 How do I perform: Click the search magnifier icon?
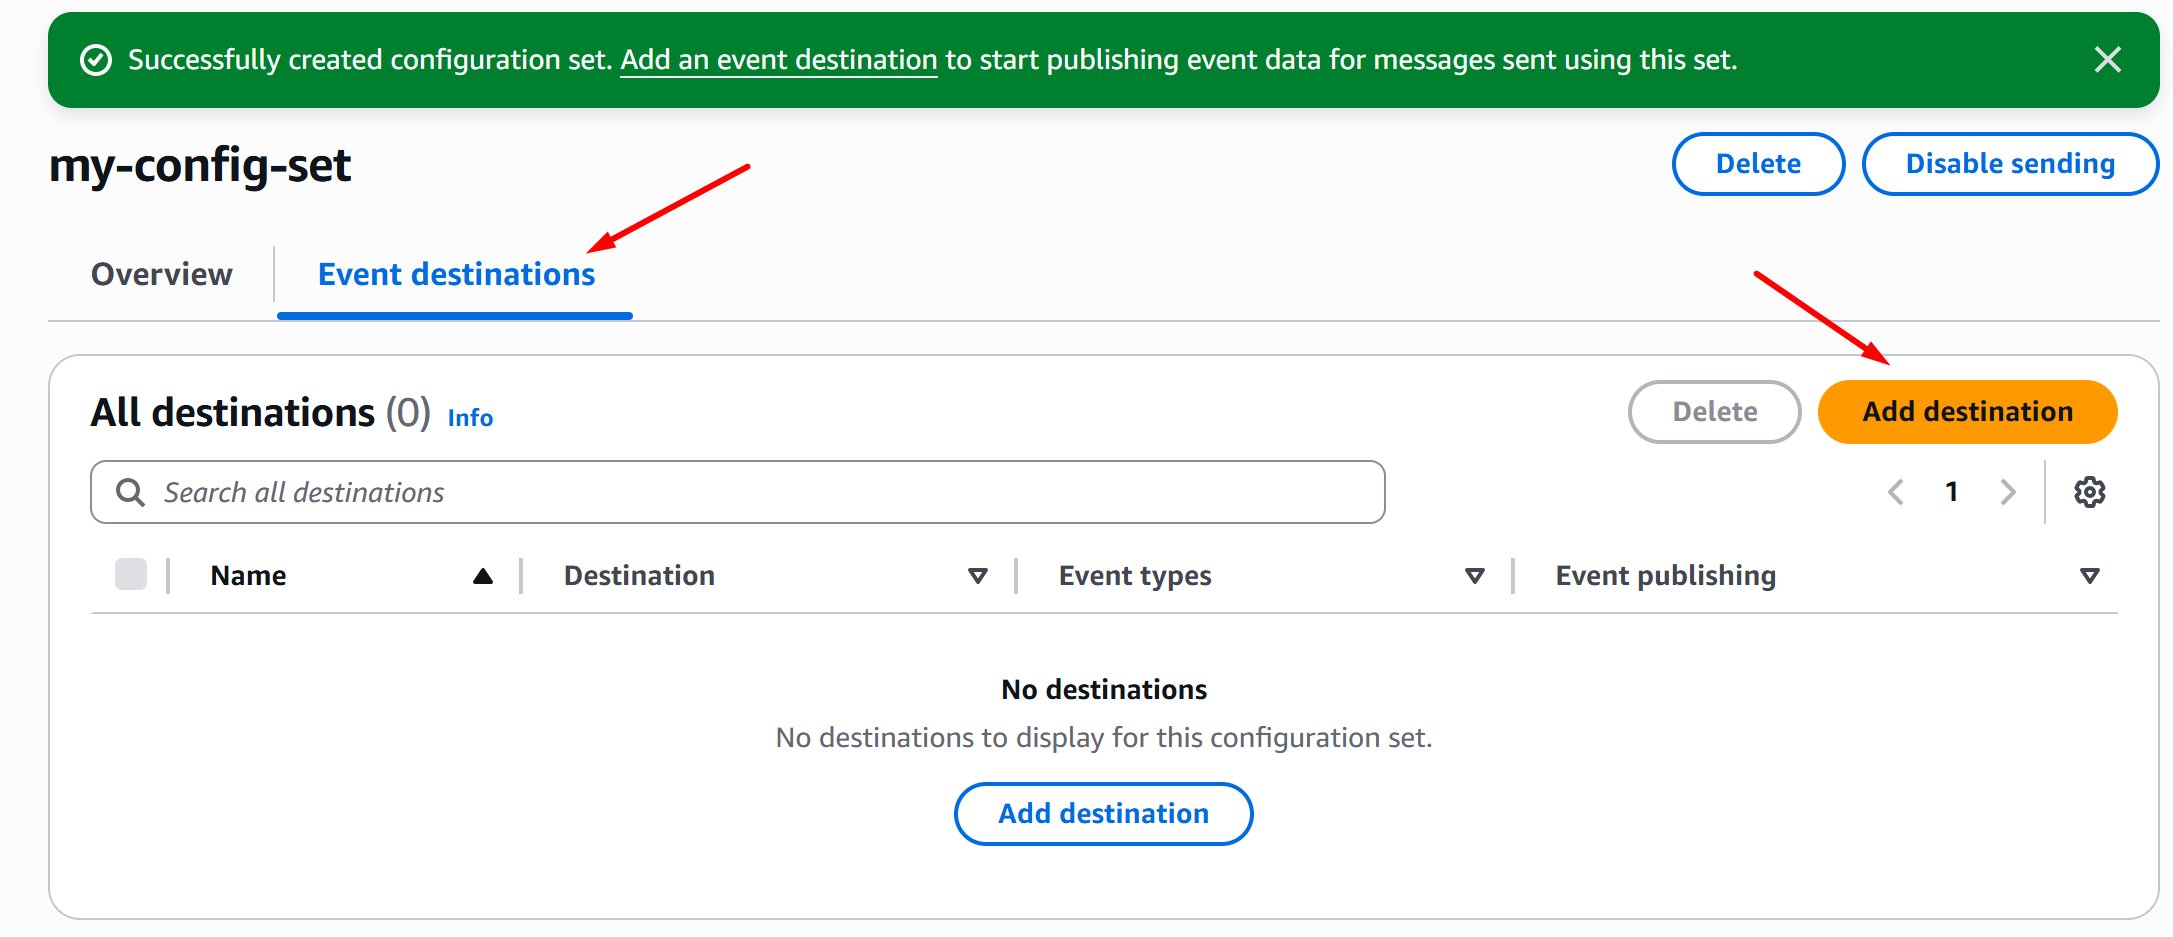[x=131, y=492]
